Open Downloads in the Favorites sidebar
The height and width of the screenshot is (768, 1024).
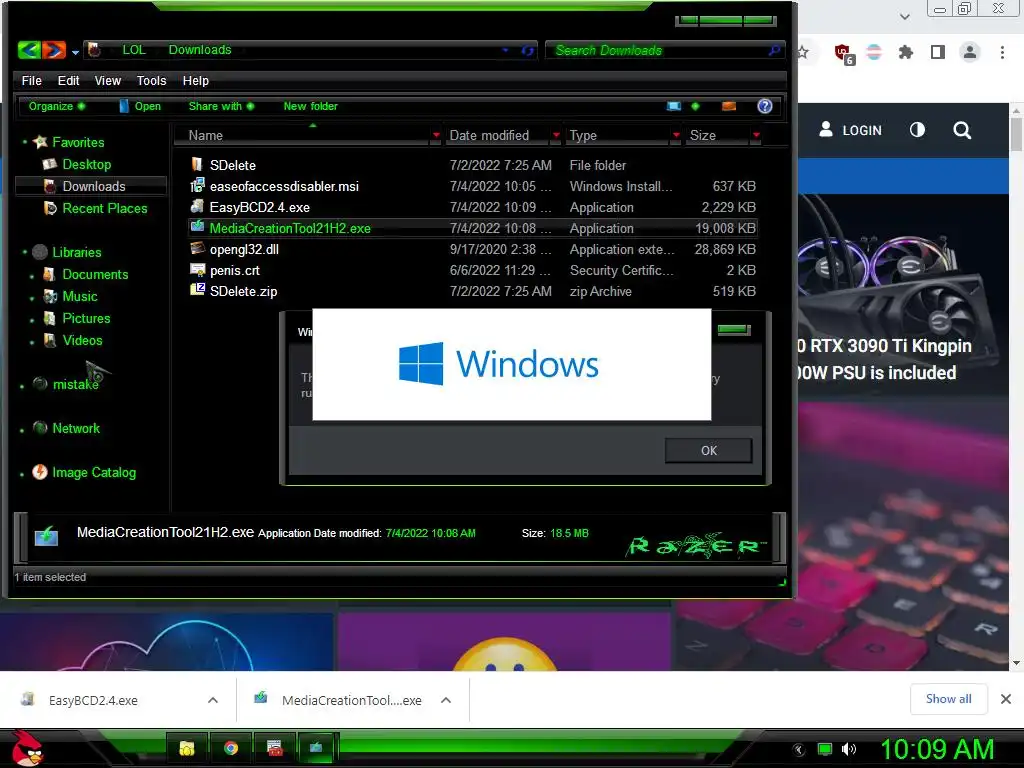coord(93,186)
